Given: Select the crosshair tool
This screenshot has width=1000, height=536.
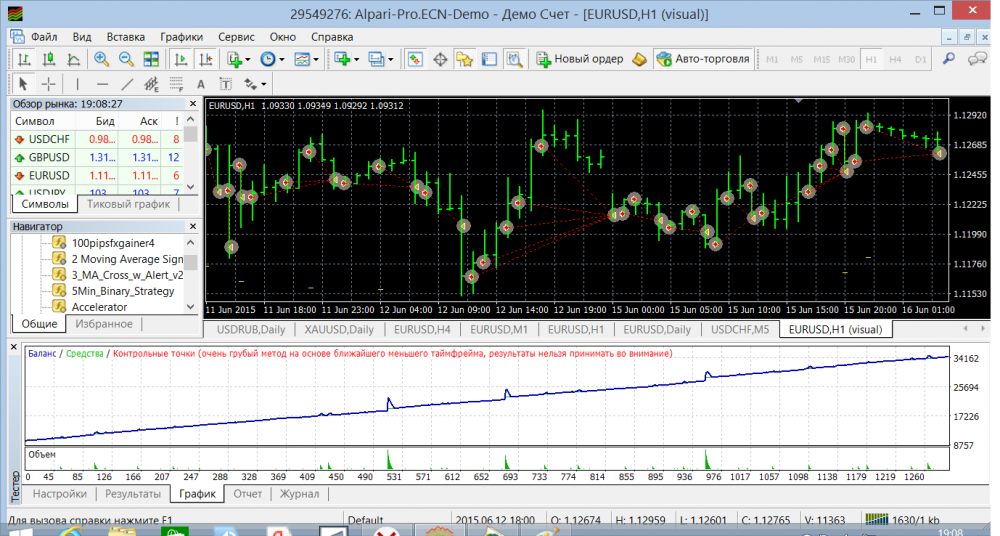Looking at the screenshot, I should click(x=48, y=84).
